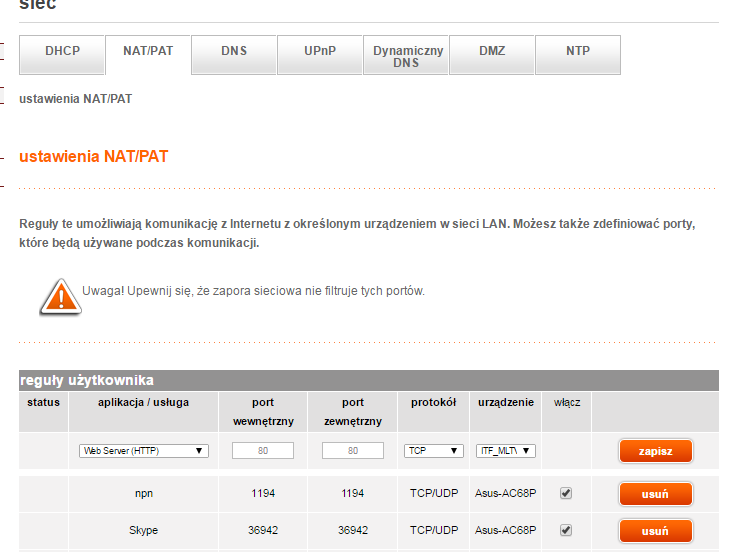The height and width of the screenshot is (552, 742).
Task: Expand the Web Server (HTTP) service dropdown
Action: [144, 451]
